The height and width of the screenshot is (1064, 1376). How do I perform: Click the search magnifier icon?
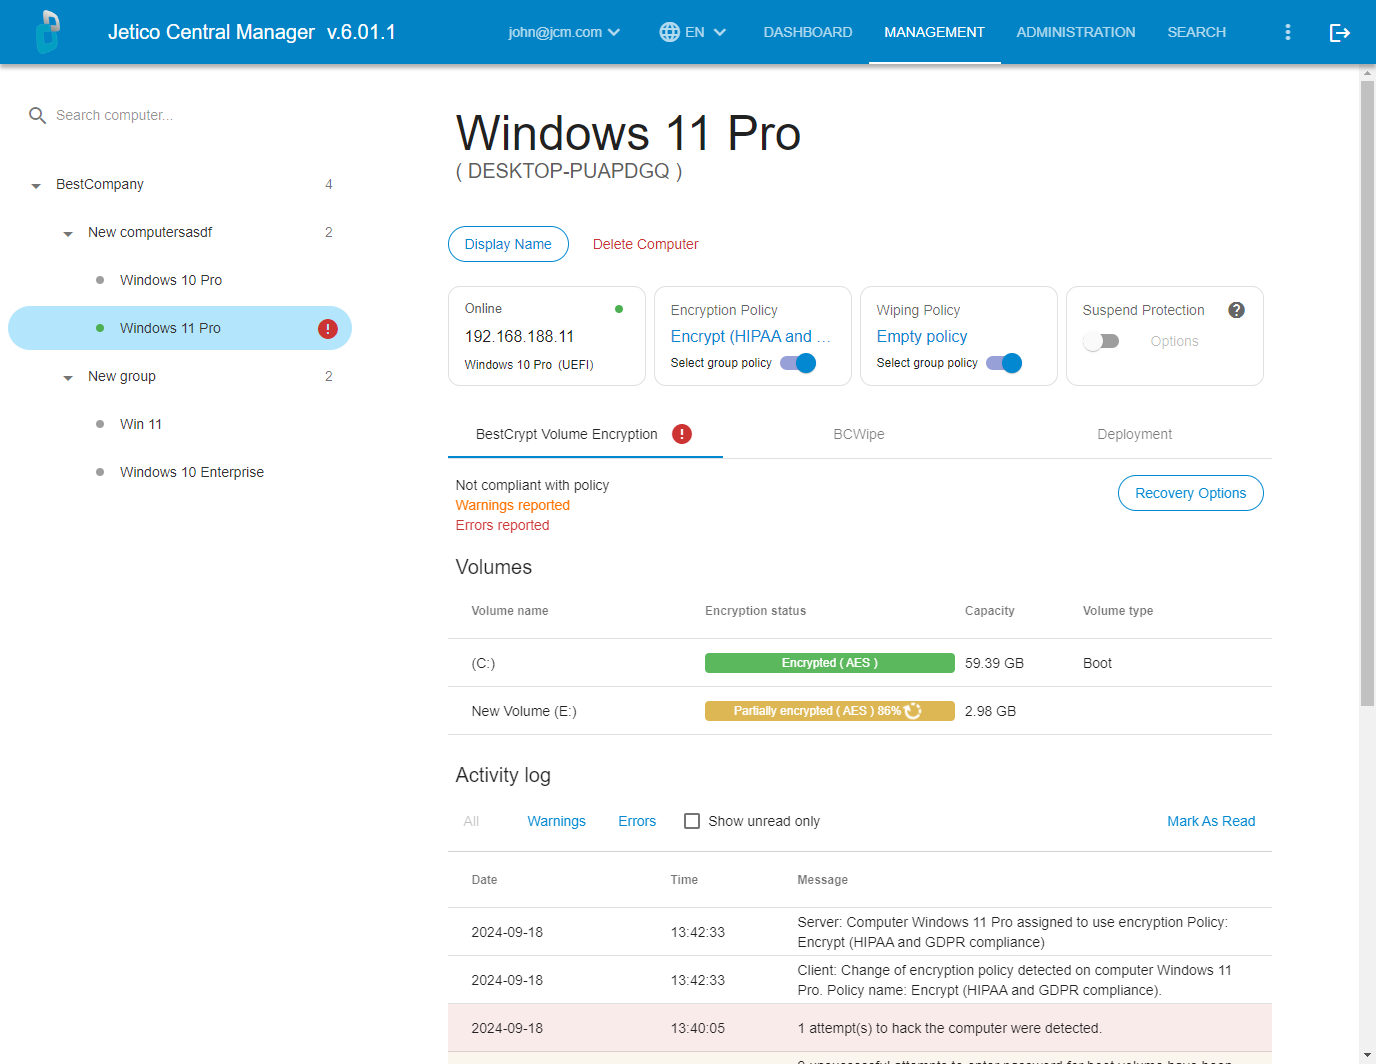(37, 115)
